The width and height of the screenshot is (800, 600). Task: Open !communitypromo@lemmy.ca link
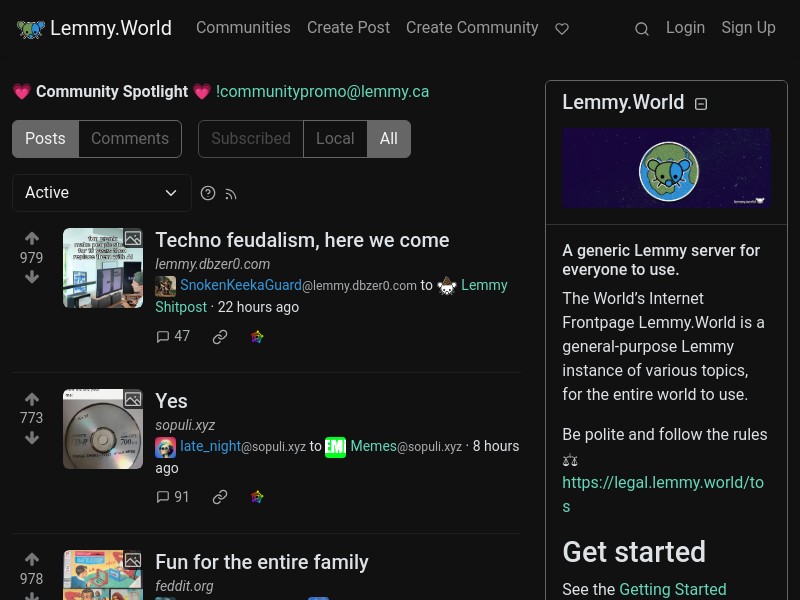(x=322, y=92)
